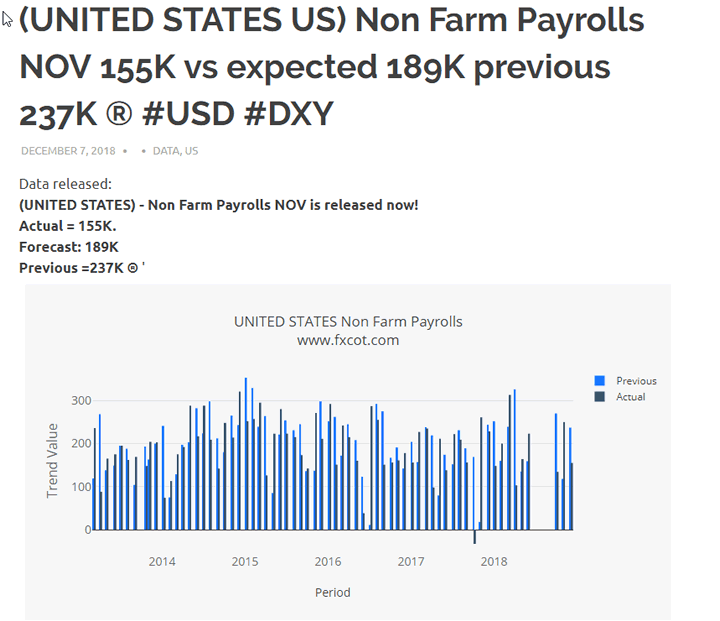Image resolution: width=720 pixels, height=621 pixels.
Task: Click the Forecast: 189K text line
Action: click(x=69, y=247)
